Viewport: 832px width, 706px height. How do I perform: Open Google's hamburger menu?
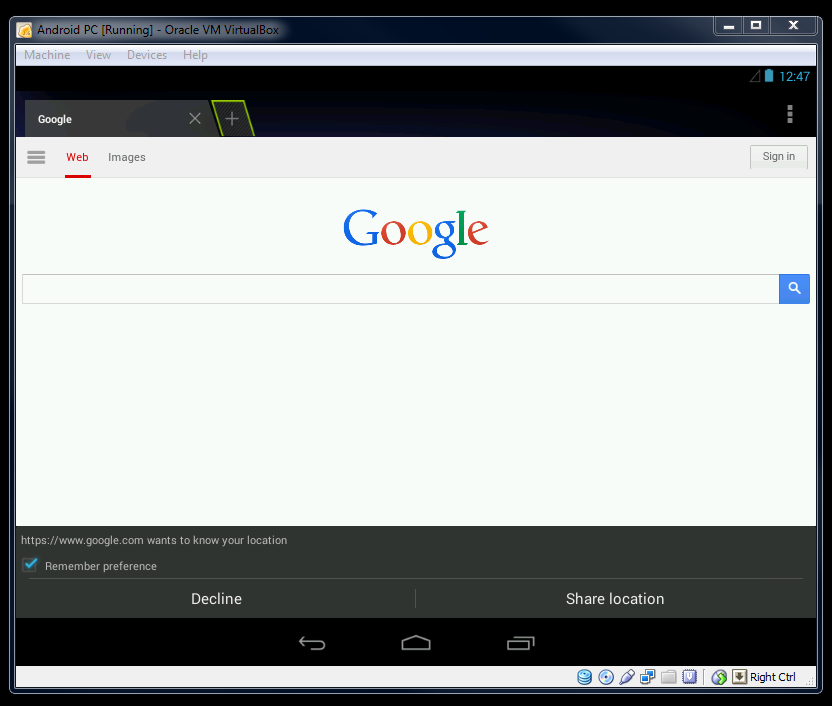pos(36,157)
